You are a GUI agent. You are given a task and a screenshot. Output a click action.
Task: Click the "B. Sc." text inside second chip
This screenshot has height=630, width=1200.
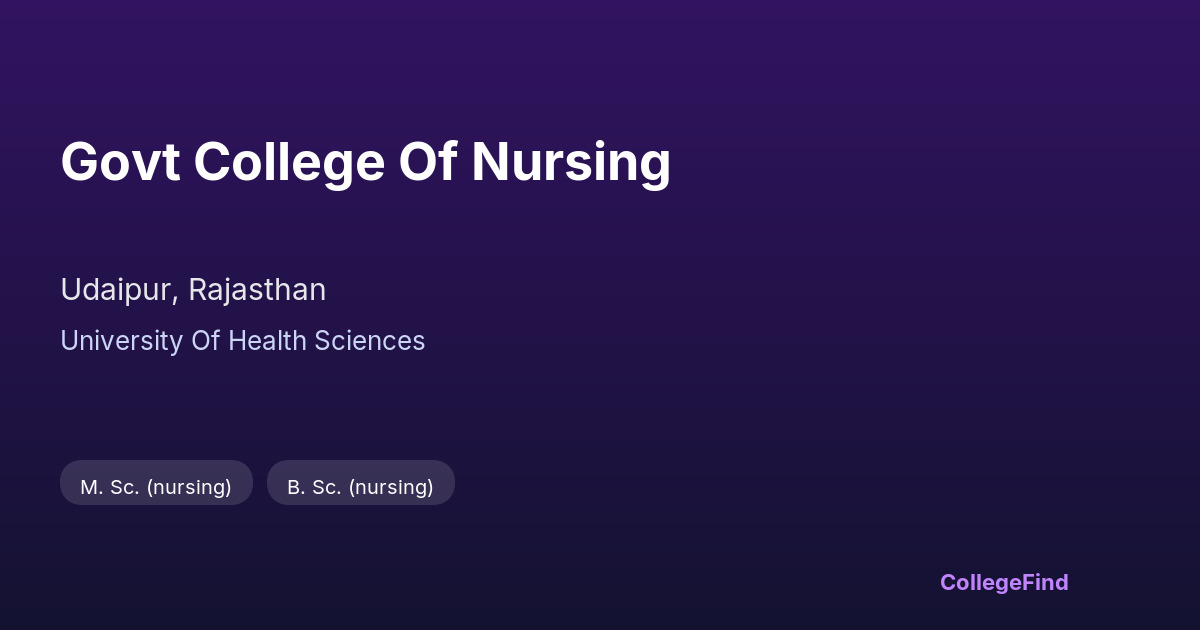(x=315, y=487)
